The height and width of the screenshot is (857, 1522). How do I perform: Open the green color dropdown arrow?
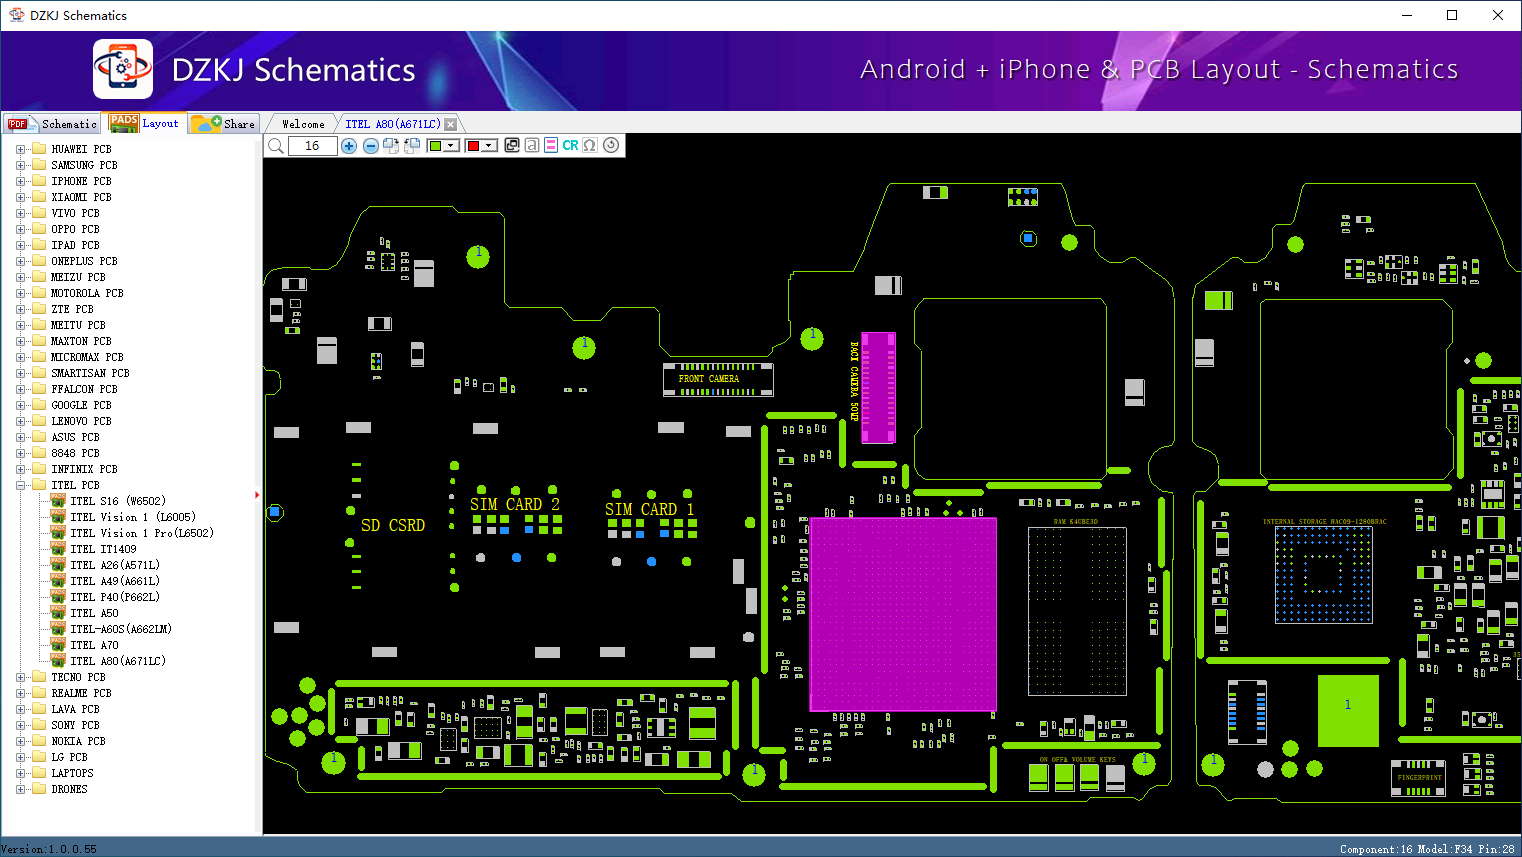click(452, 146)
